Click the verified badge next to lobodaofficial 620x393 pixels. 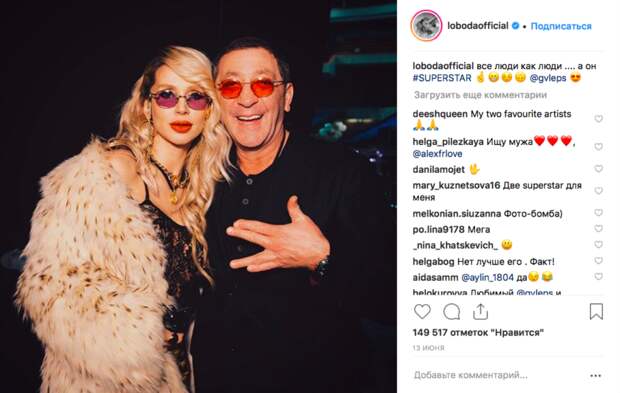pos(515,26)
